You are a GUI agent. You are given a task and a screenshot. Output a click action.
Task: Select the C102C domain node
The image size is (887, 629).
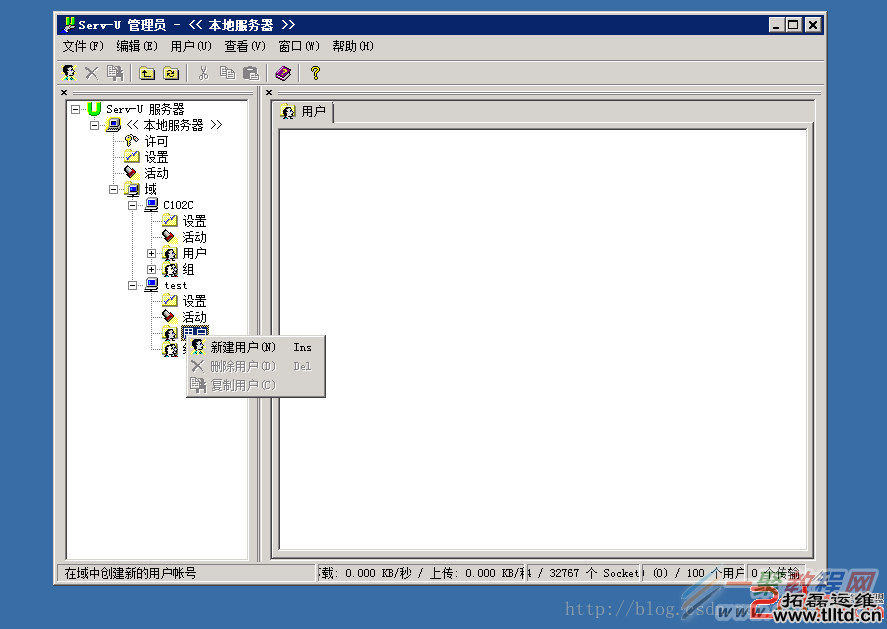pos(178,205)
